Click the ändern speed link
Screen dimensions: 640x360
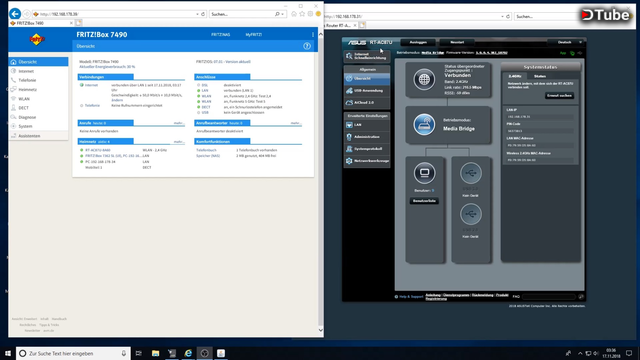pyautogui.click(x=117, y=100)
